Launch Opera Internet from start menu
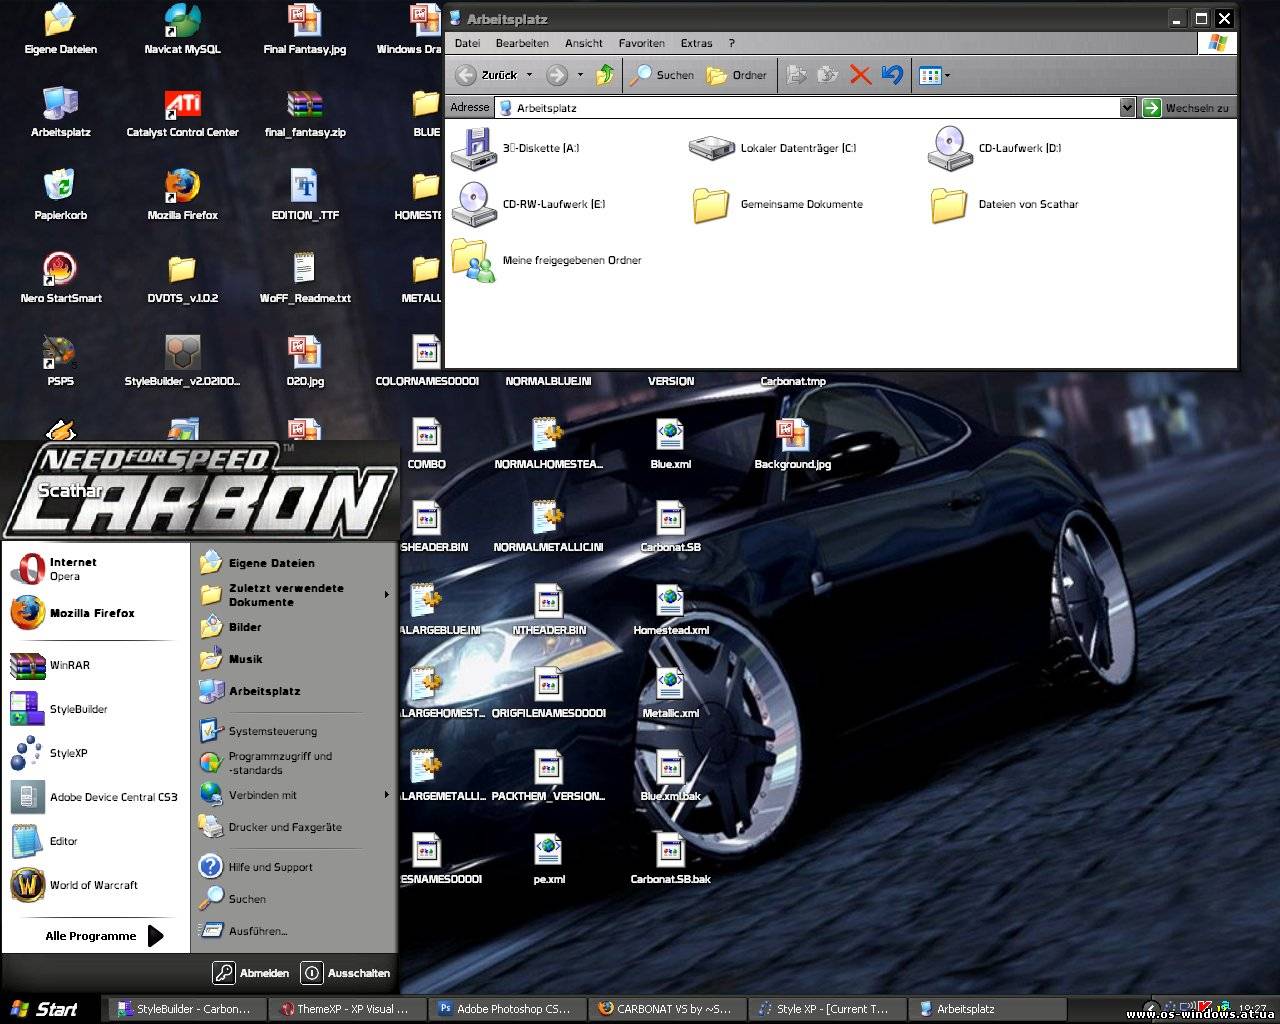Viewport: 1280px width, 1024px height. (96, 568)
